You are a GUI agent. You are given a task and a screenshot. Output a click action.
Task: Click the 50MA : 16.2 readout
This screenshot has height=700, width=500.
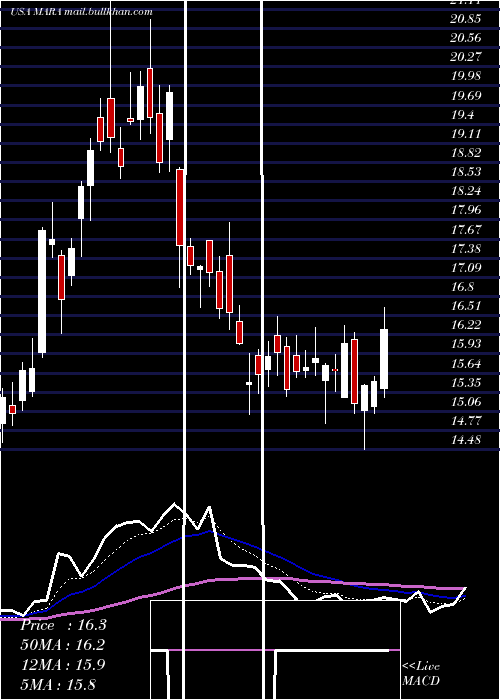click(63, 645)
